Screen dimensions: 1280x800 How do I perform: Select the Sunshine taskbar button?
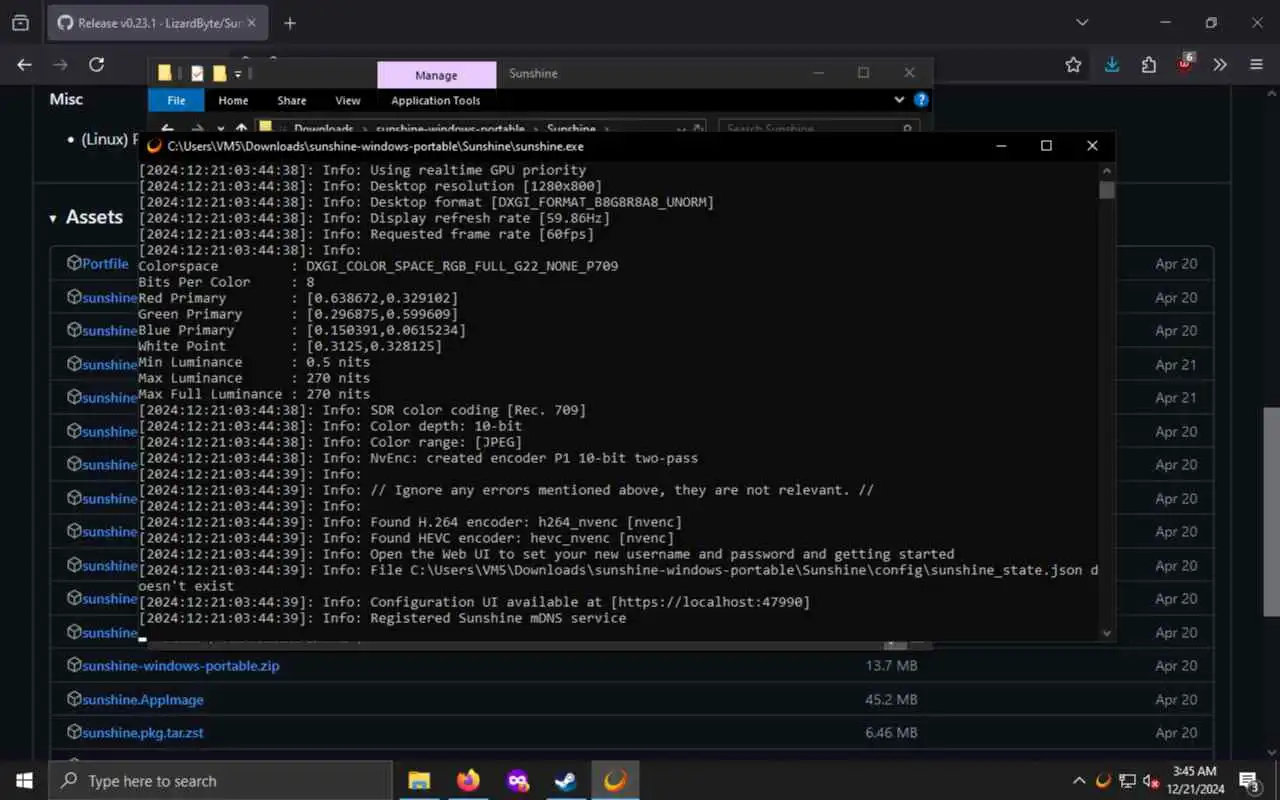[x=615, y=781]
